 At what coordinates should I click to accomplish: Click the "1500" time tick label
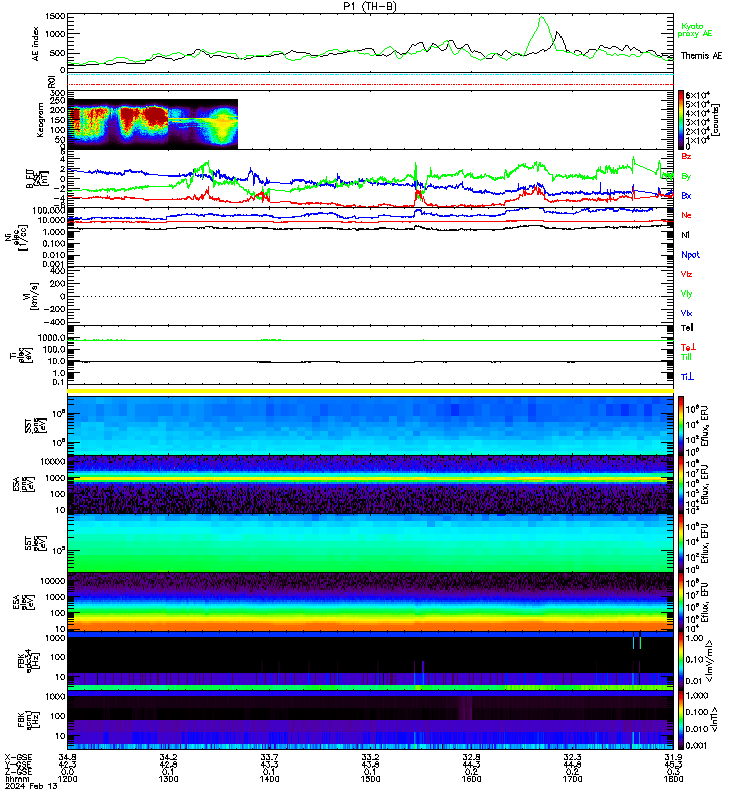point(370,779)
